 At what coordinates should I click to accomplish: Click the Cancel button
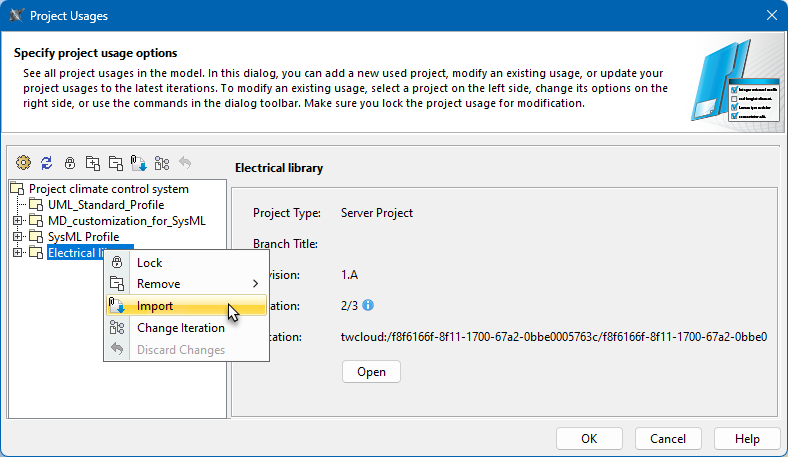click(x=667, y=438)
